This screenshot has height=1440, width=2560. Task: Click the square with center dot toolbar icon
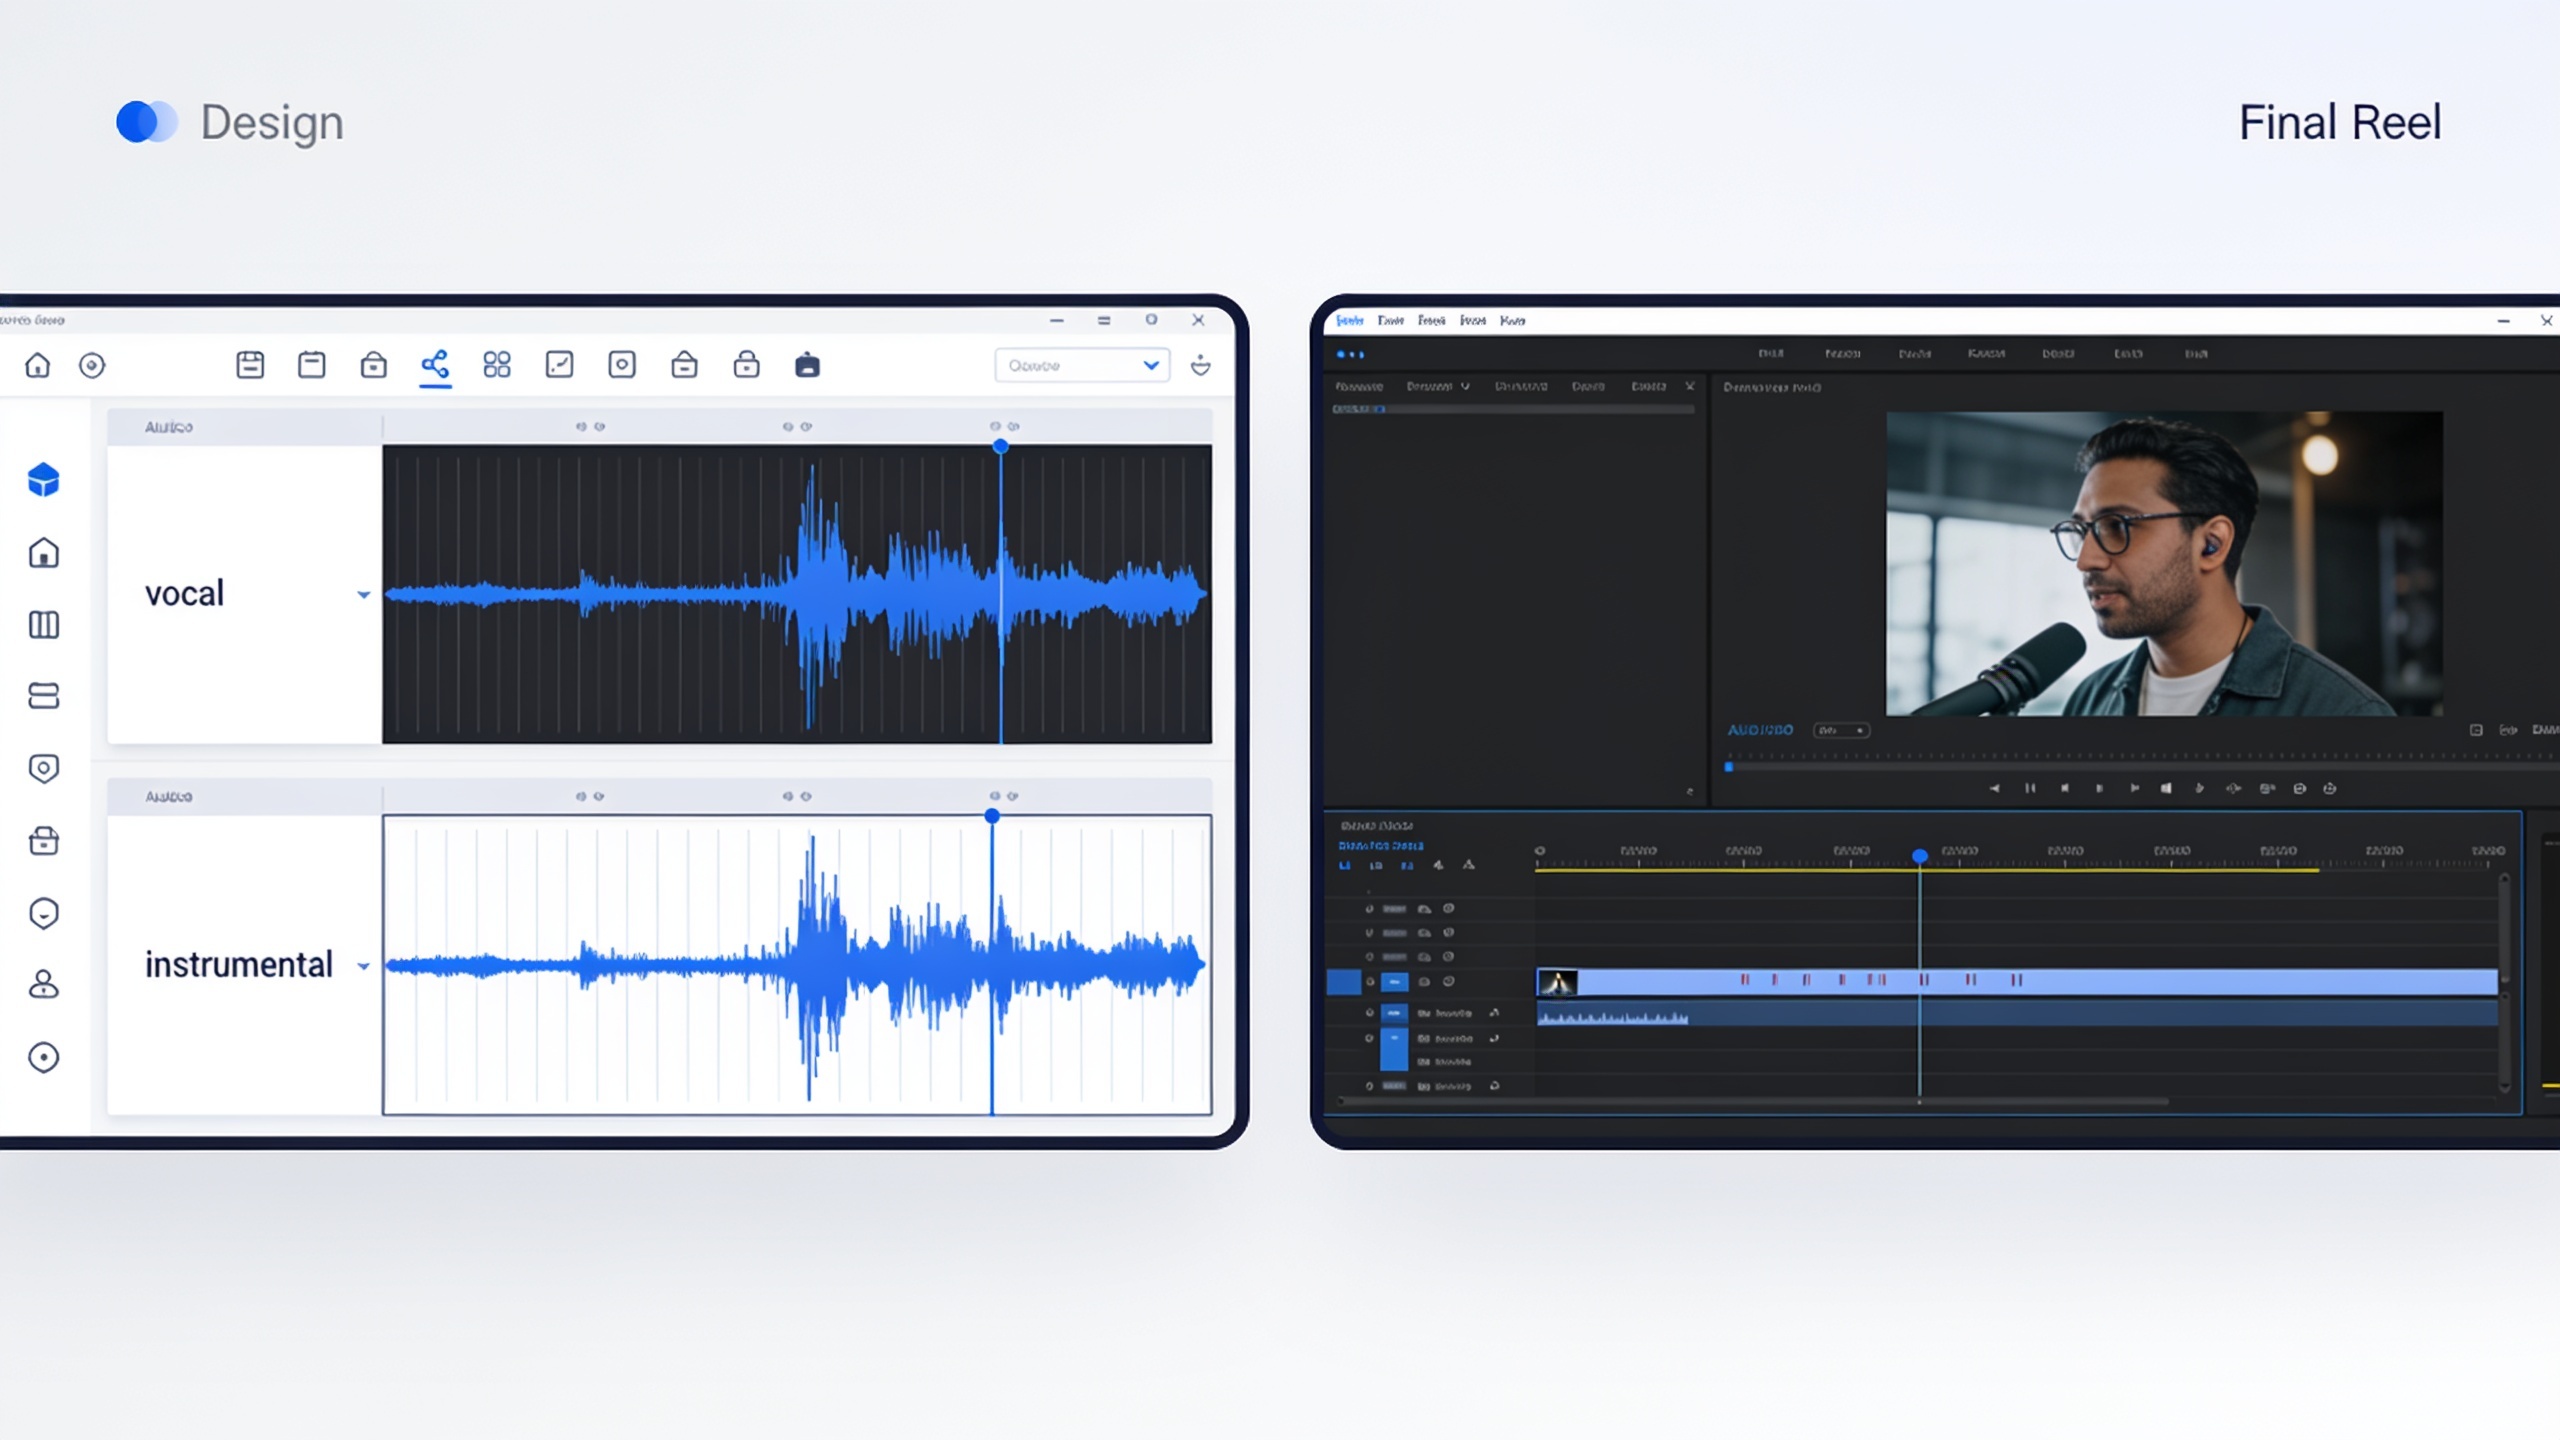pyautogui.click(x=622, y=365)
